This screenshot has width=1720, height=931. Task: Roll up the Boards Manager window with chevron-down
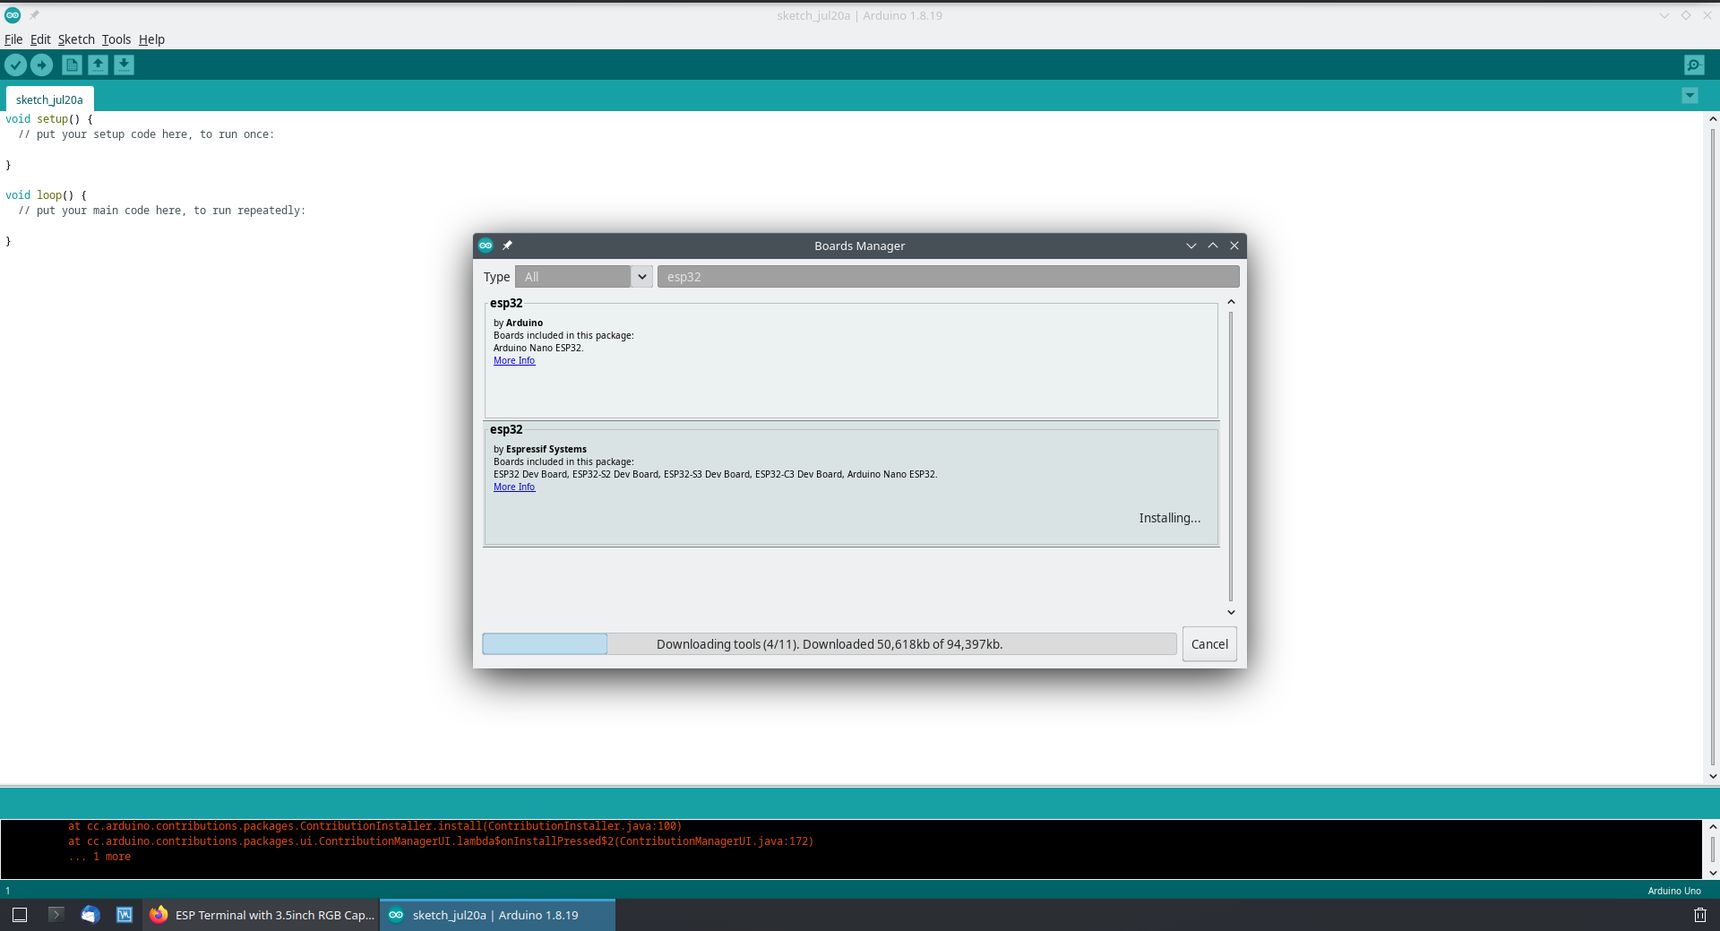[1191, 246]
